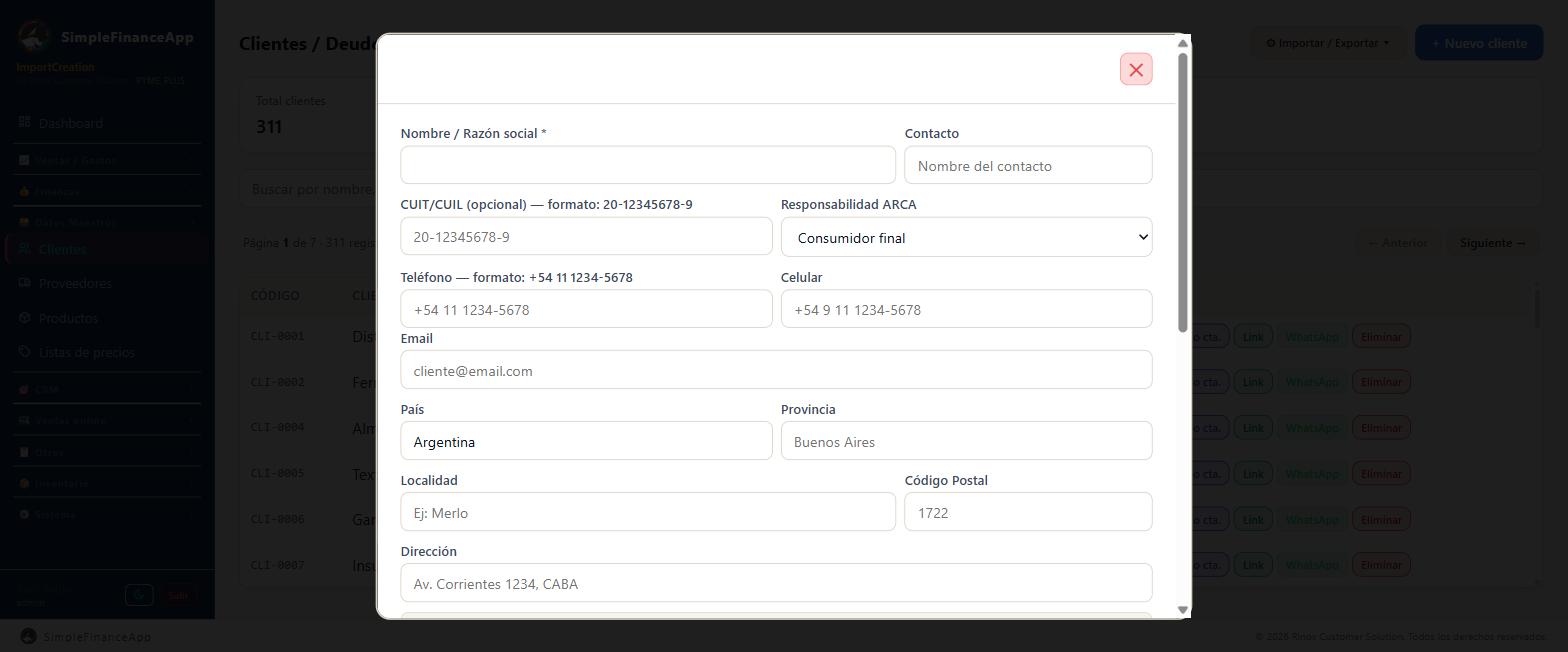This screenshot has height=652, width=1568.
Task: Click the Salir button in the sidebar
Action: (x=178, y=595)
